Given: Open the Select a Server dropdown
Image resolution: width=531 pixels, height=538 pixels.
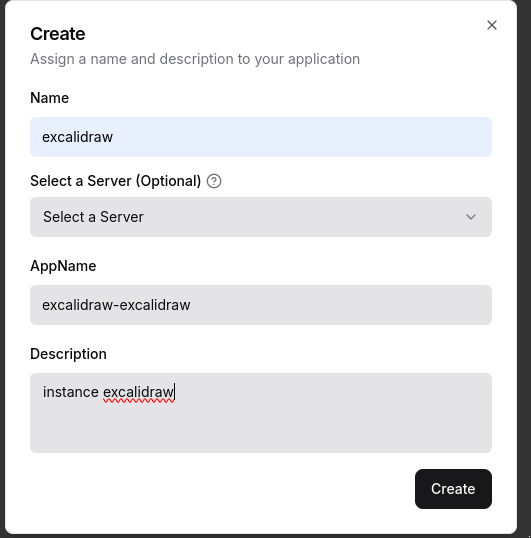Looking at the screenshot, I should coord(261,217).
